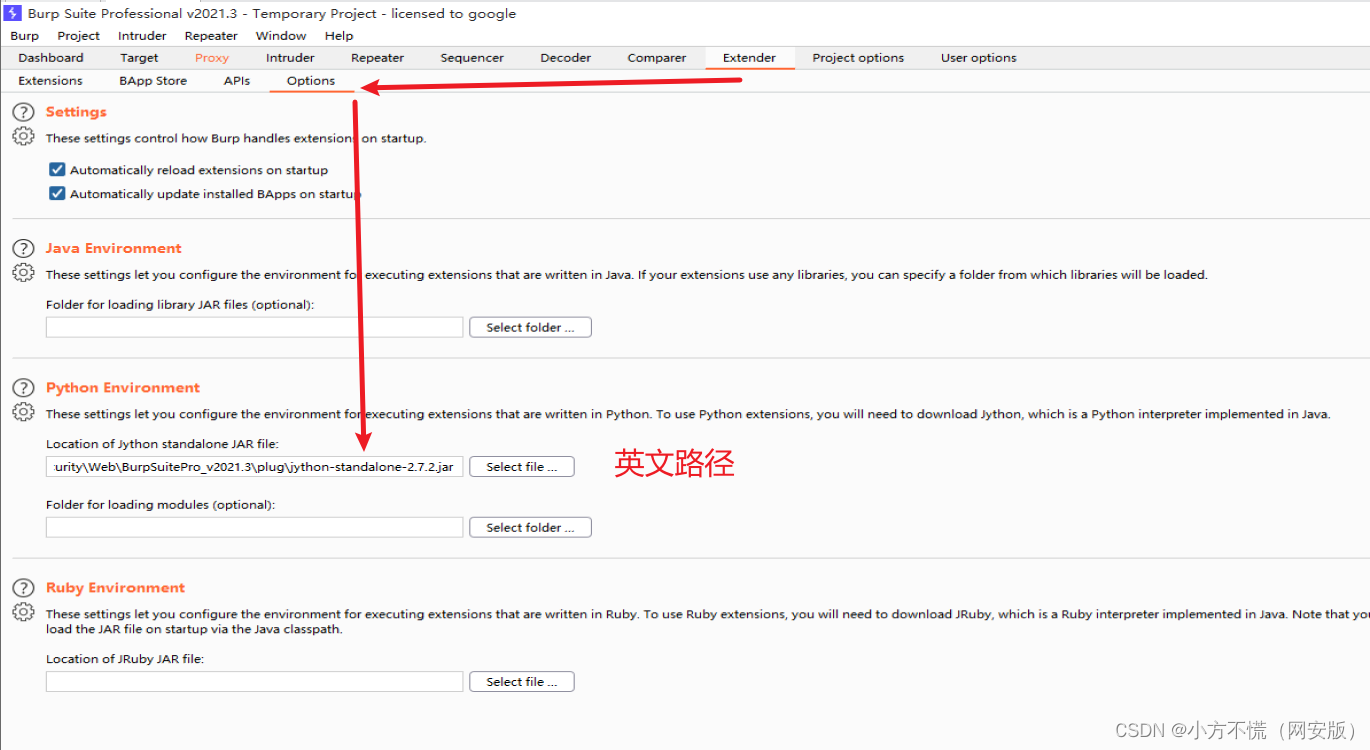Focus the Jython standalone JAR location field

(255, 467)
